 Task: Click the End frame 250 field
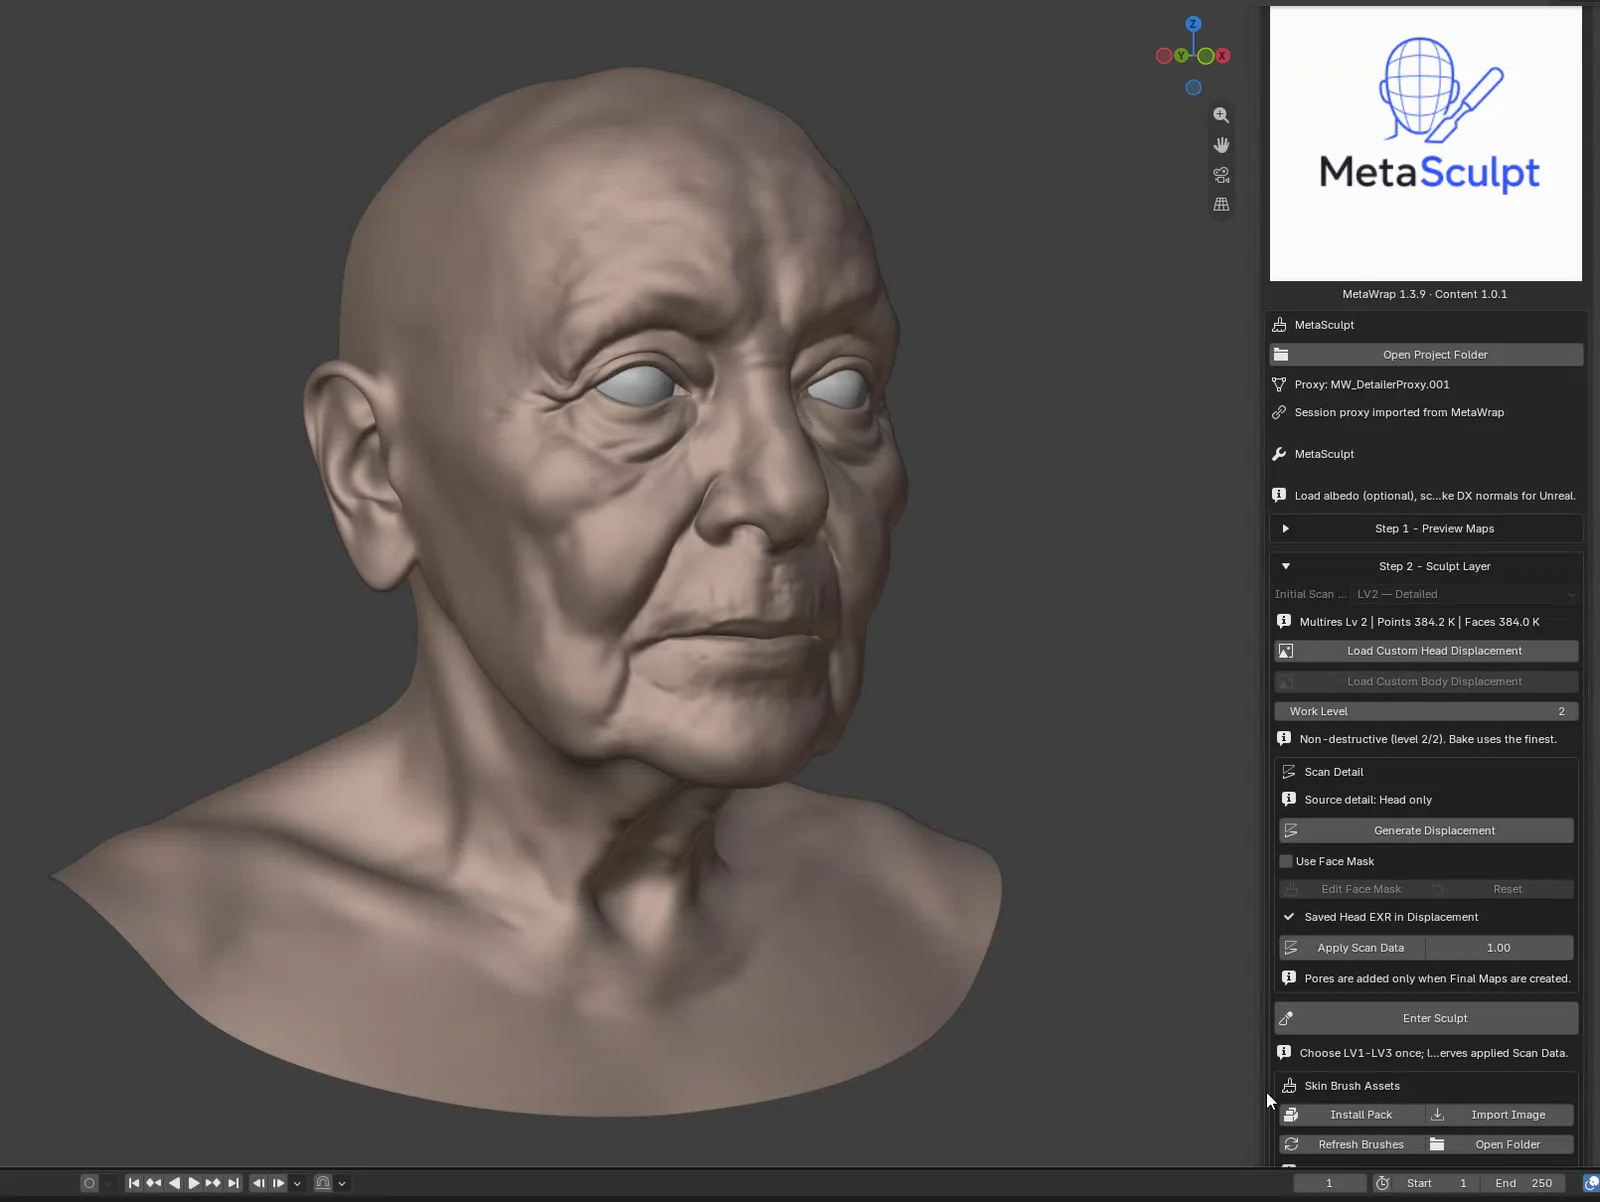[x=1523, y=1183]
